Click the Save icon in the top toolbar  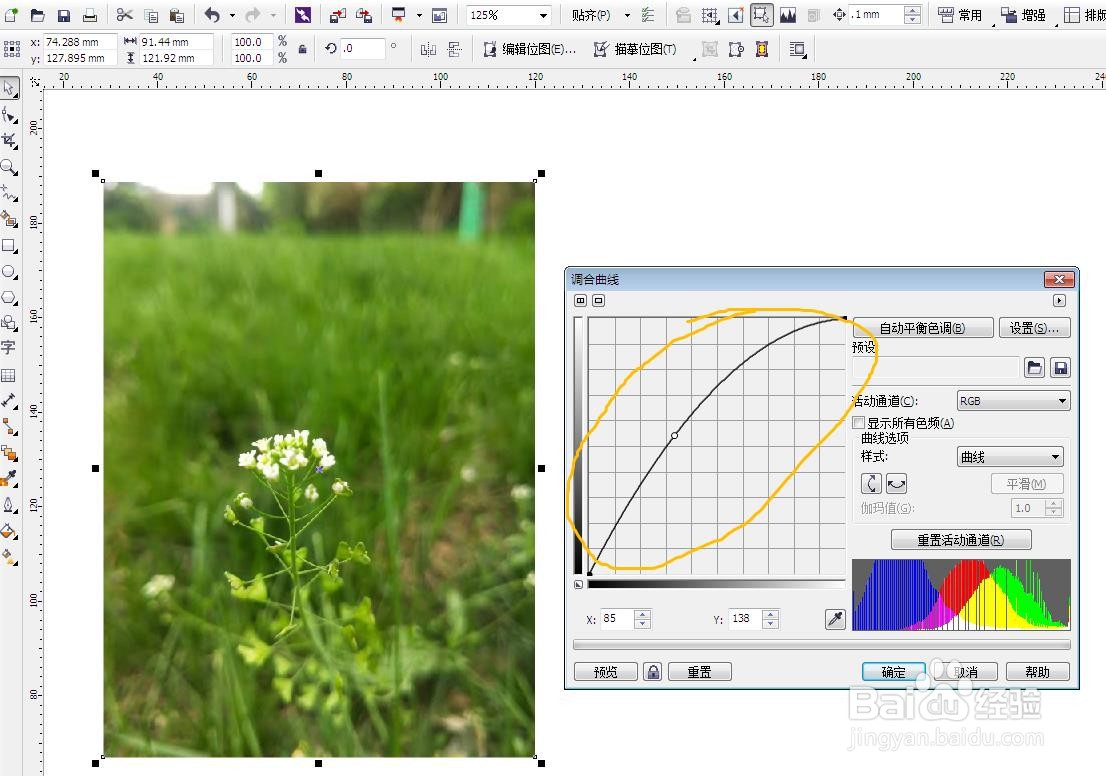pos(63,15)
